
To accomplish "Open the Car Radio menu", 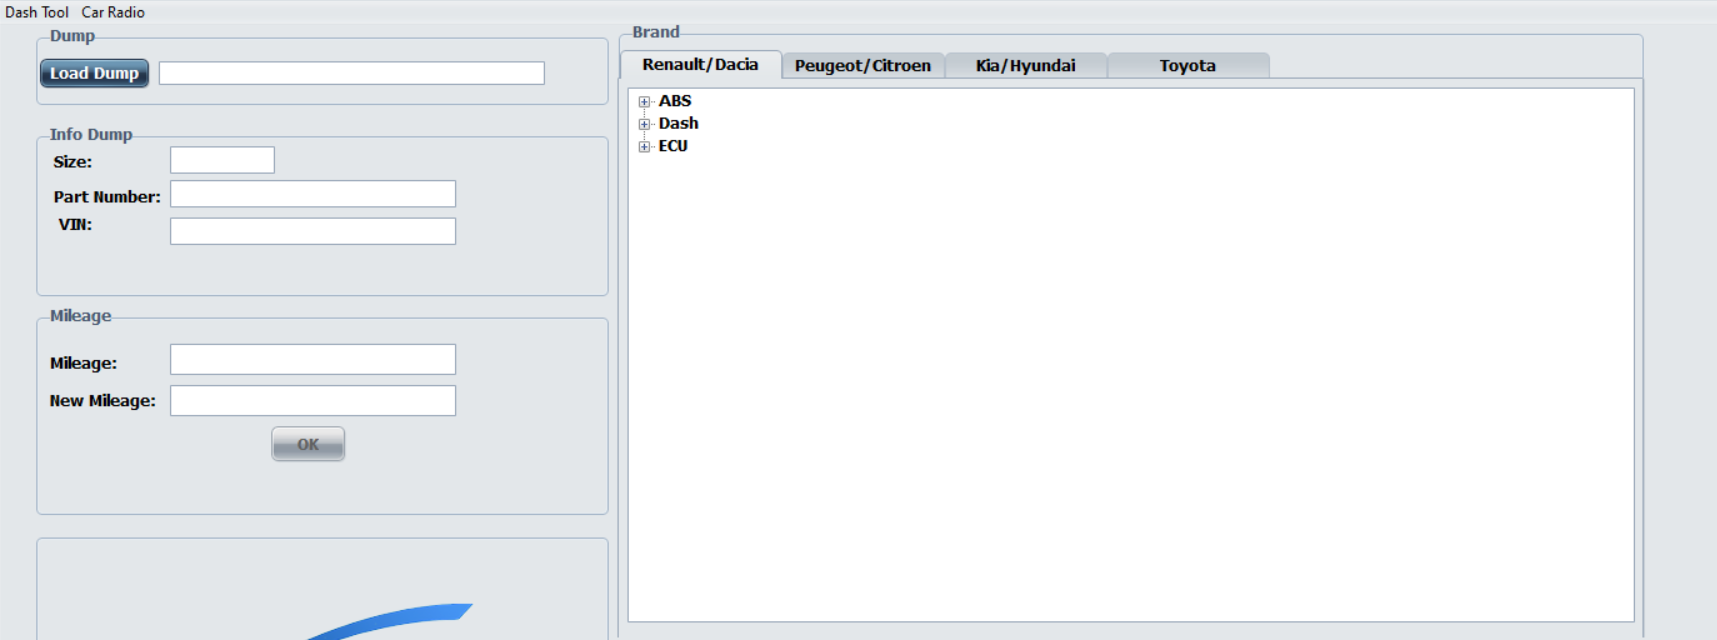I will tap(113, 12).
